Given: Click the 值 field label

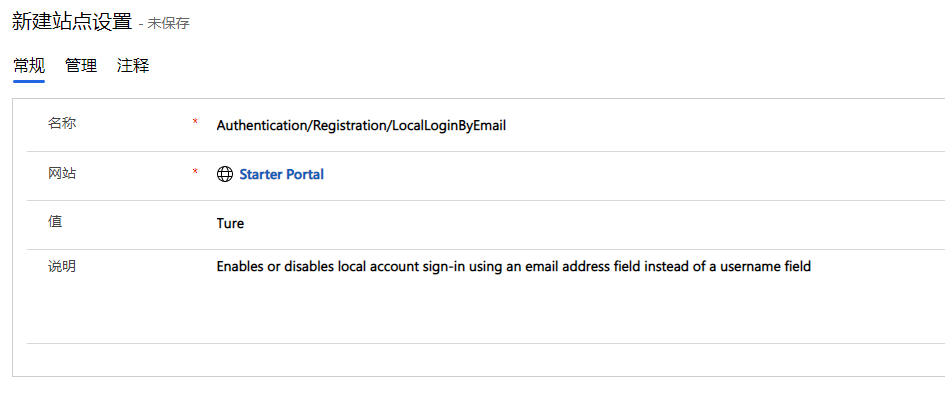Looking at the screenshot, I should 55,222.
